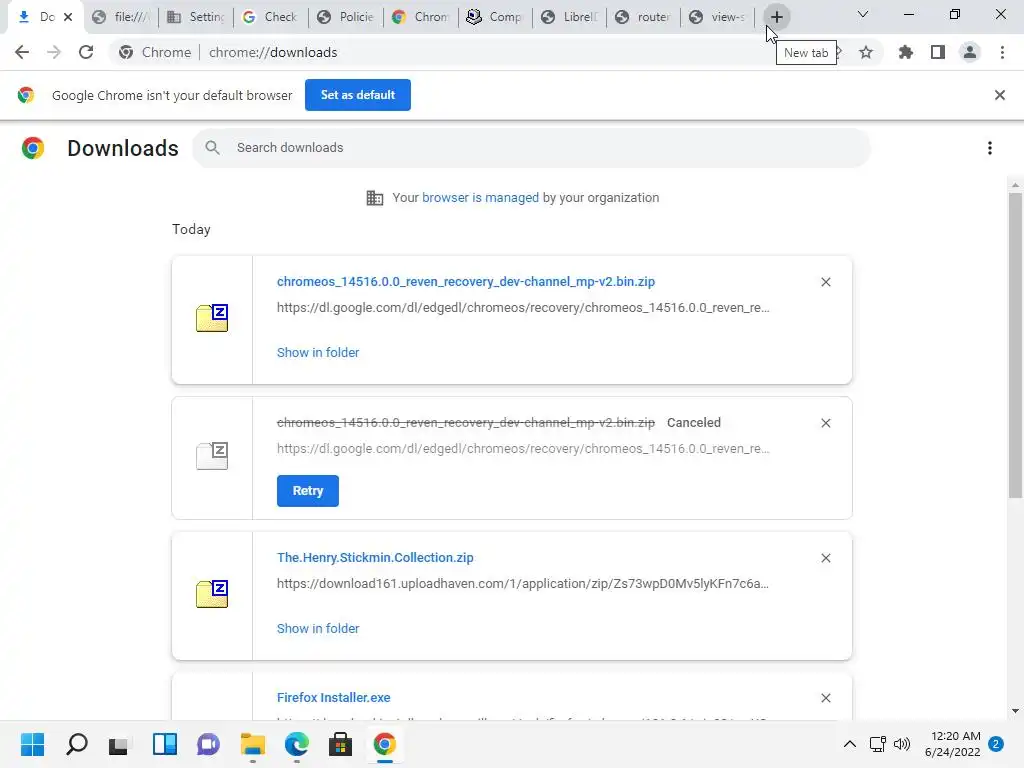
Task: Click the Chrome site info chip
Action: click(155, 52)
